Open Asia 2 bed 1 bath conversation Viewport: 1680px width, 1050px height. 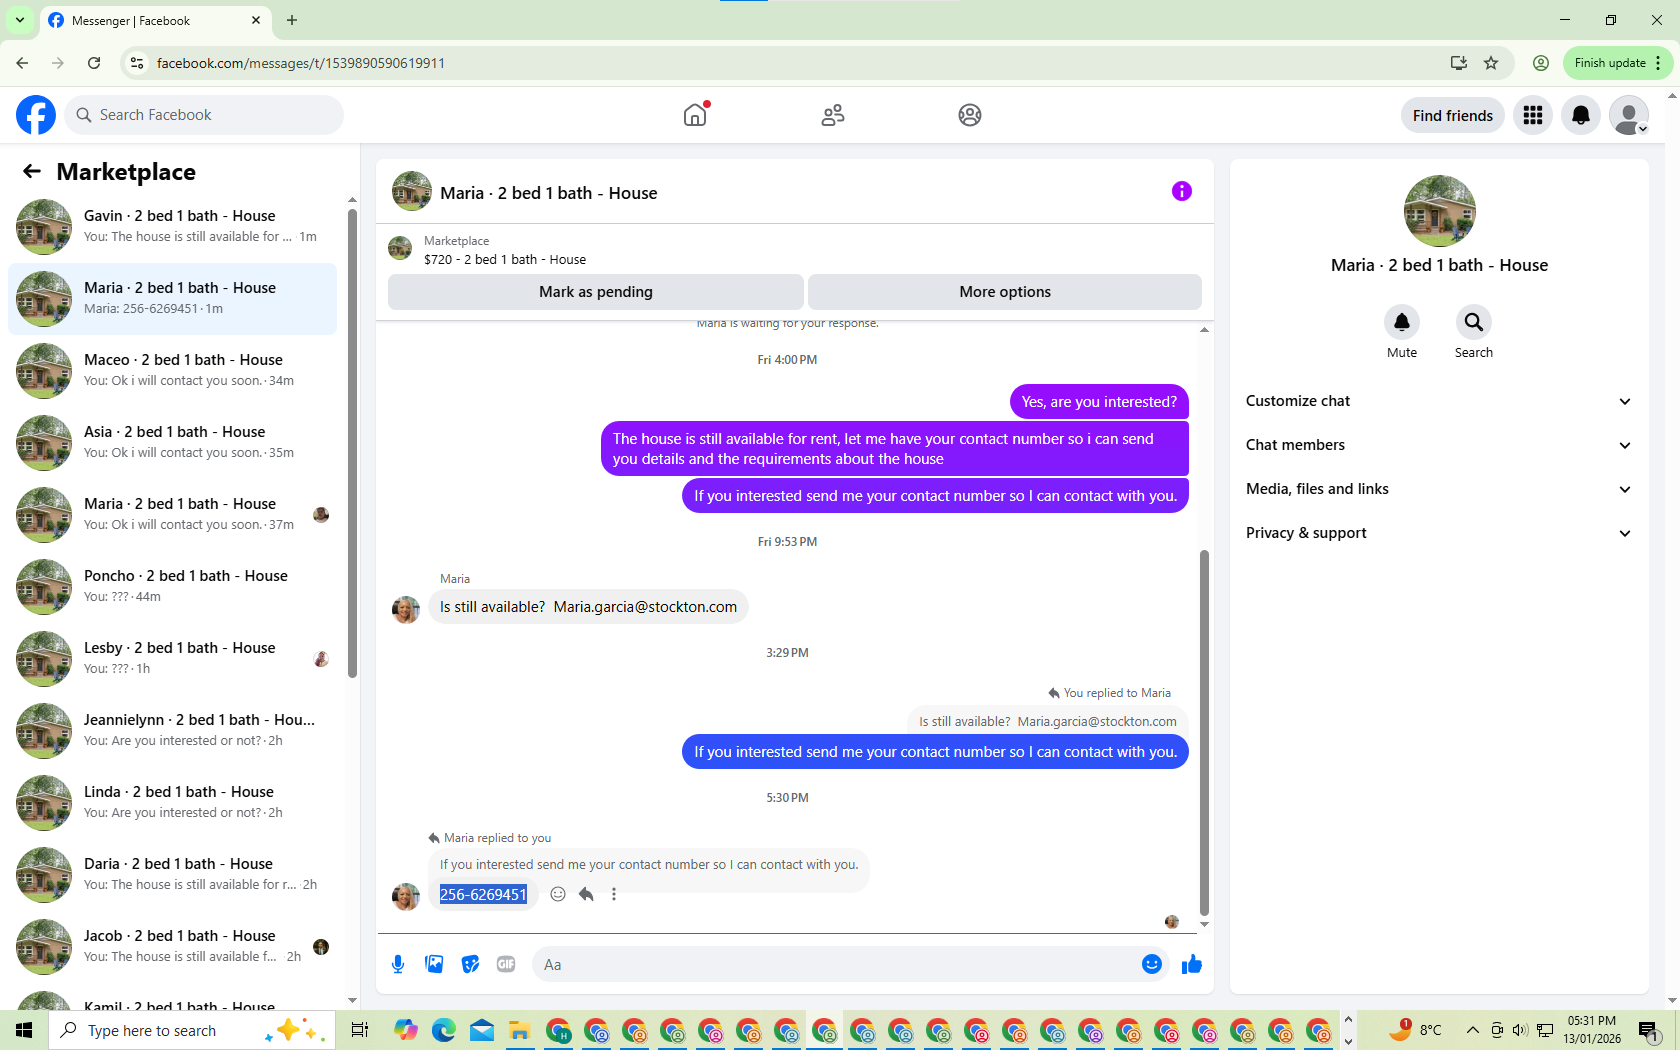point(172,443)
